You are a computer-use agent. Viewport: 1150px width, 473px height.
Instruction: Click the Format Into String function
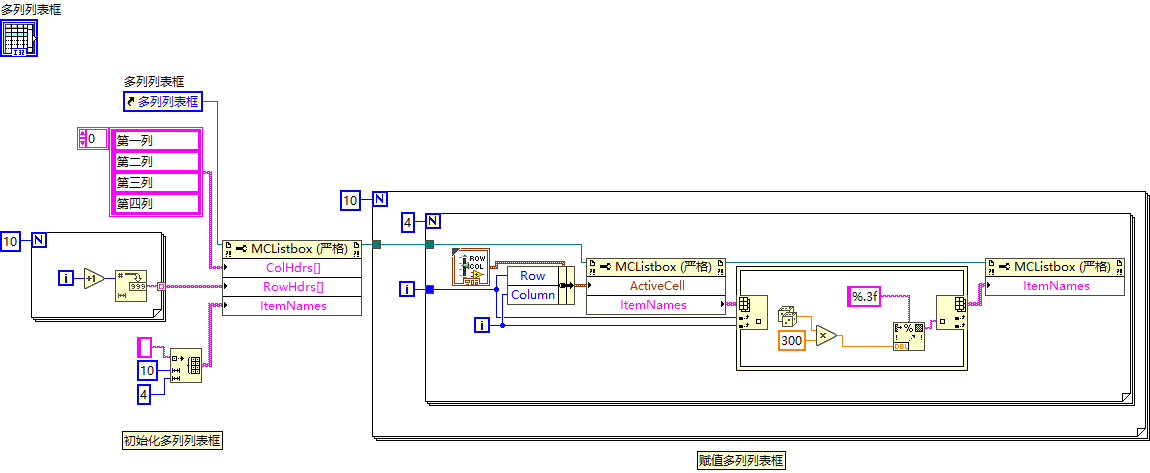coord(909,337)
